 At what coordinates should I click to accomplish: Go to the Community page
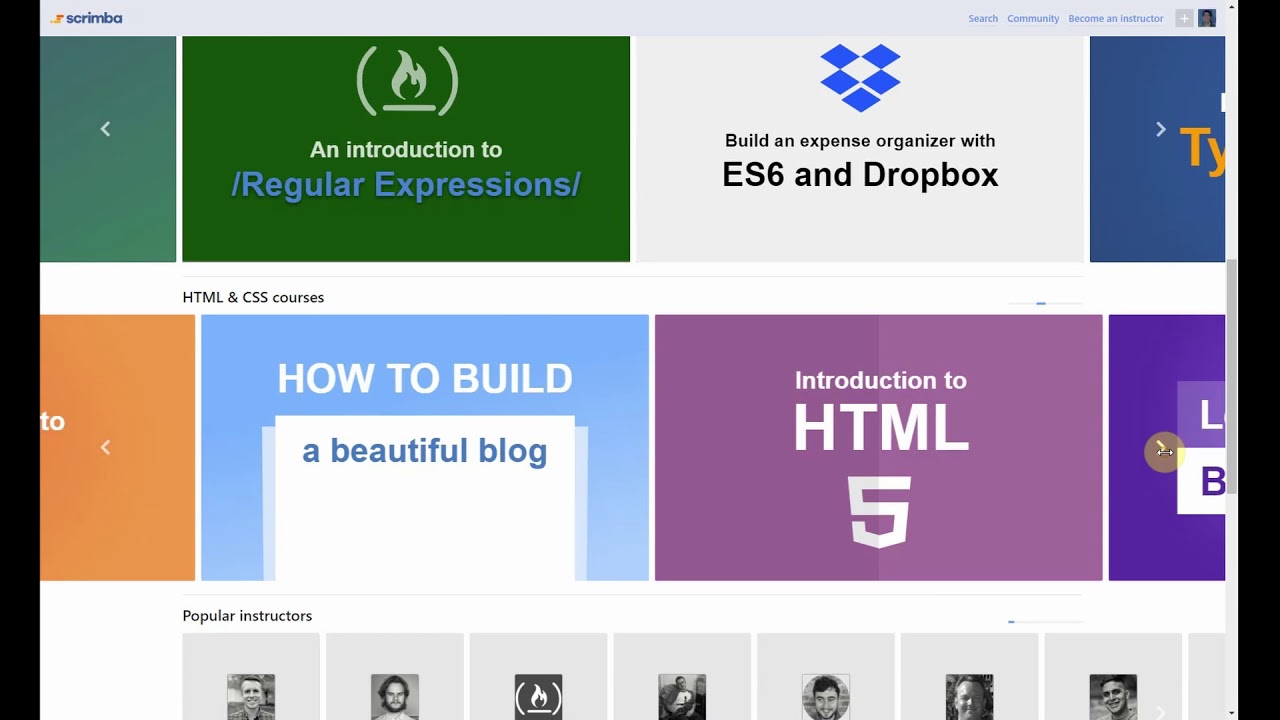1033,18
